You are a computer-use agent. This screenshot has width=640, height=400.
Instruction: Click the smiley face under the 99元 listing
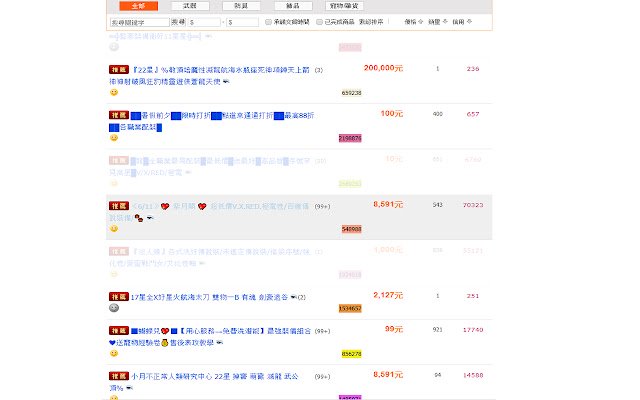[x=114, y=353]
